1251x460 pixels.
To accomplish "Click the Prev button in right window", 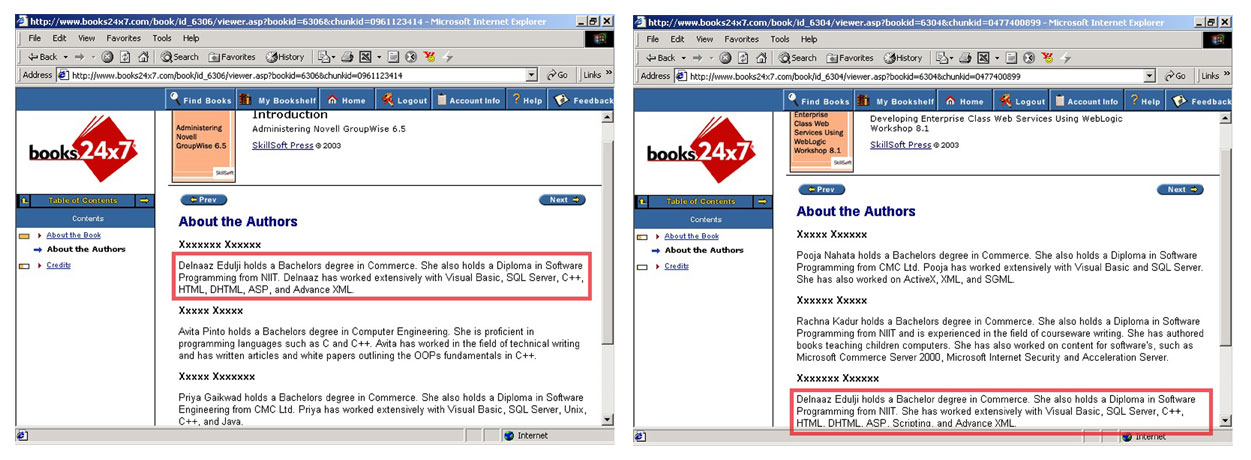I will 821,189.
